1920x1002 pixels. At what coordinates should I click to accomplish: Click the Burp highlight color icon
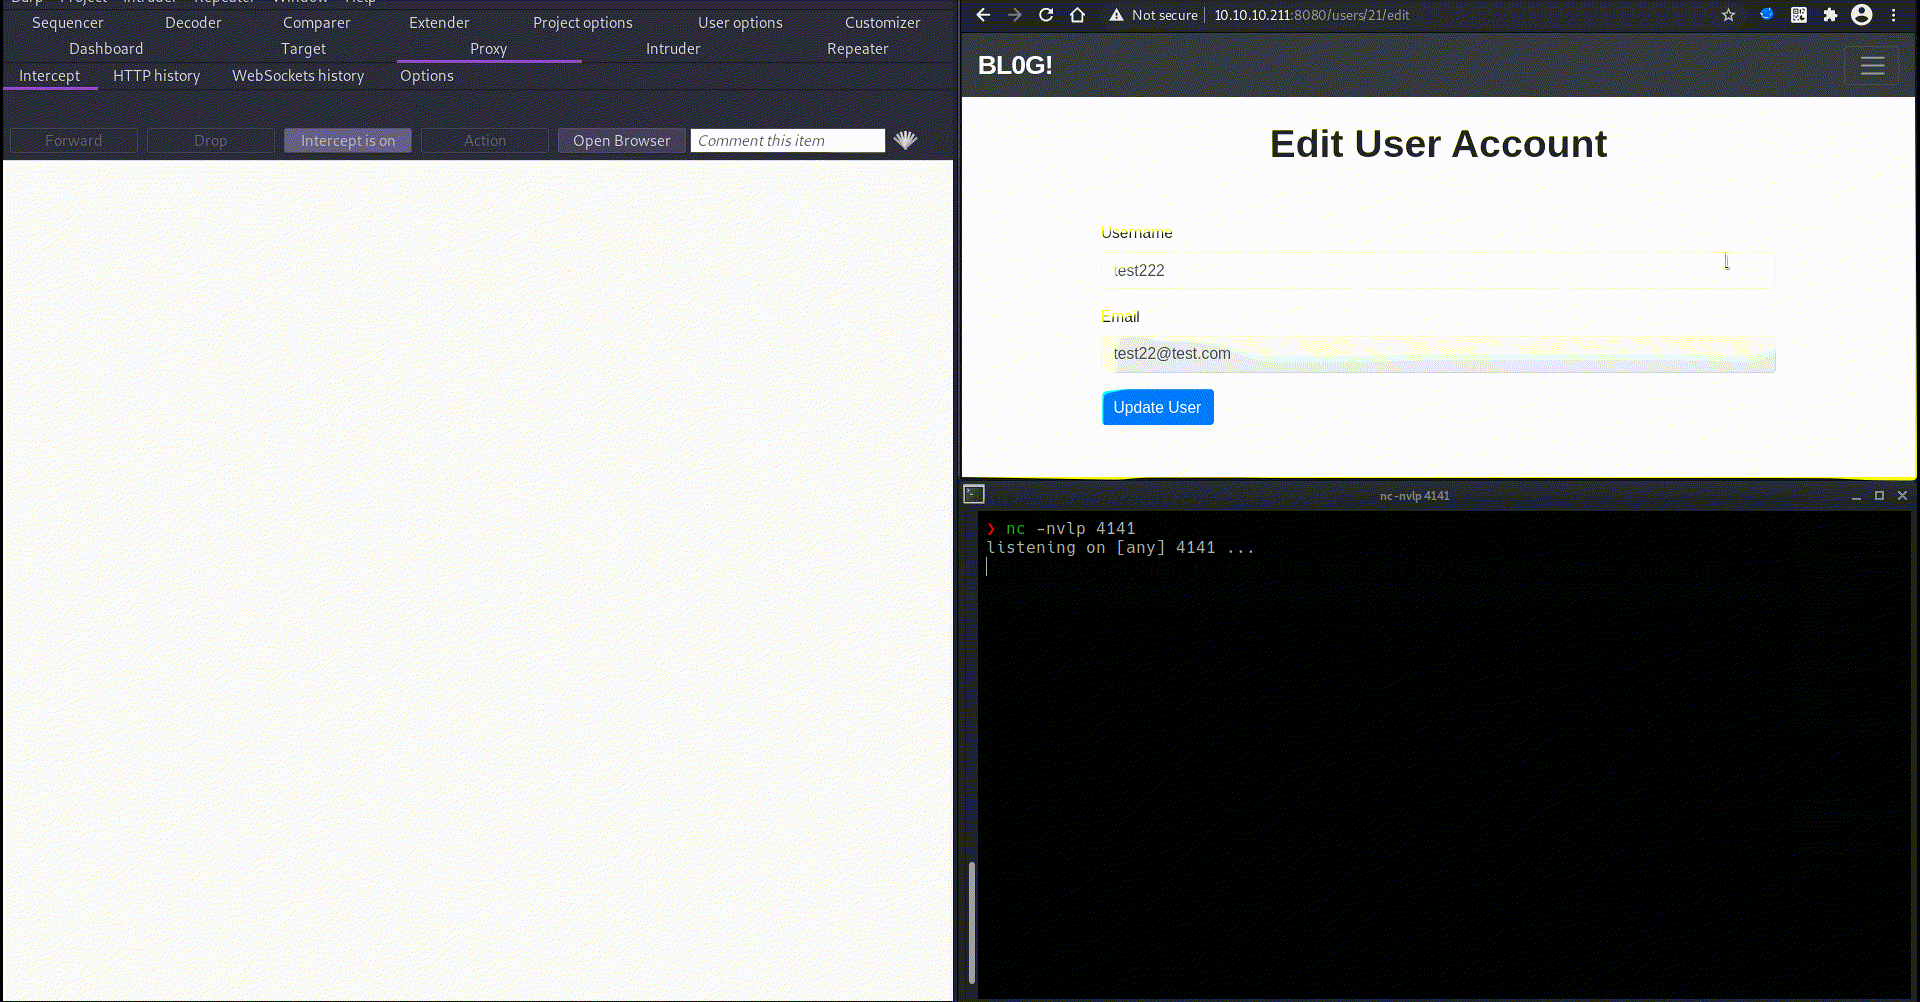[905, 140]
